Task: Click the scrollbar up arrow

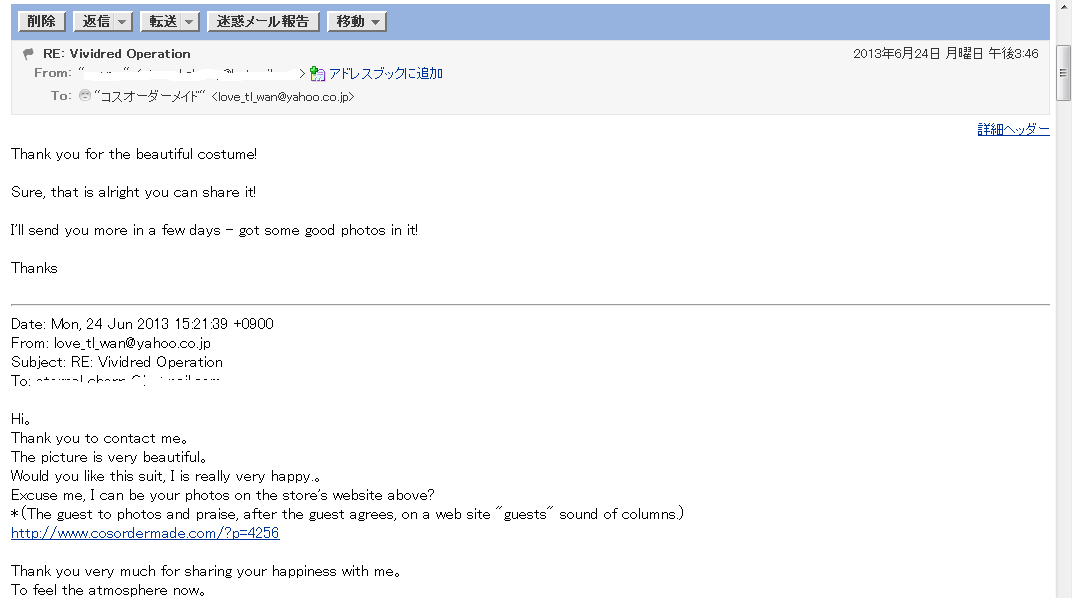Action: (x=1063, y=5)
